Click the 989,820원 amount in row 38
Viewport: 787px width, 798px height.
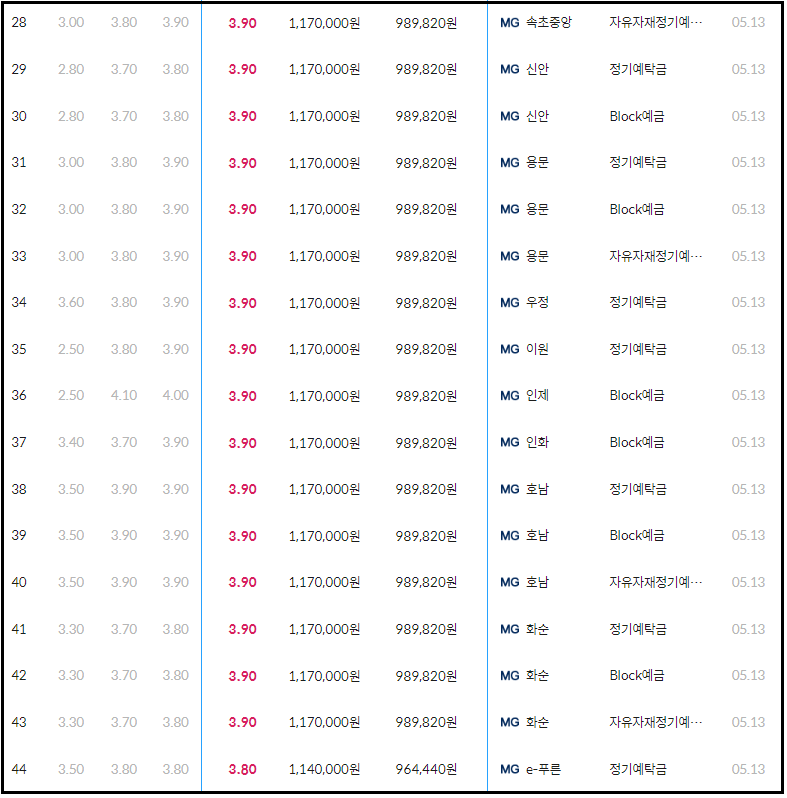point(426,490)
